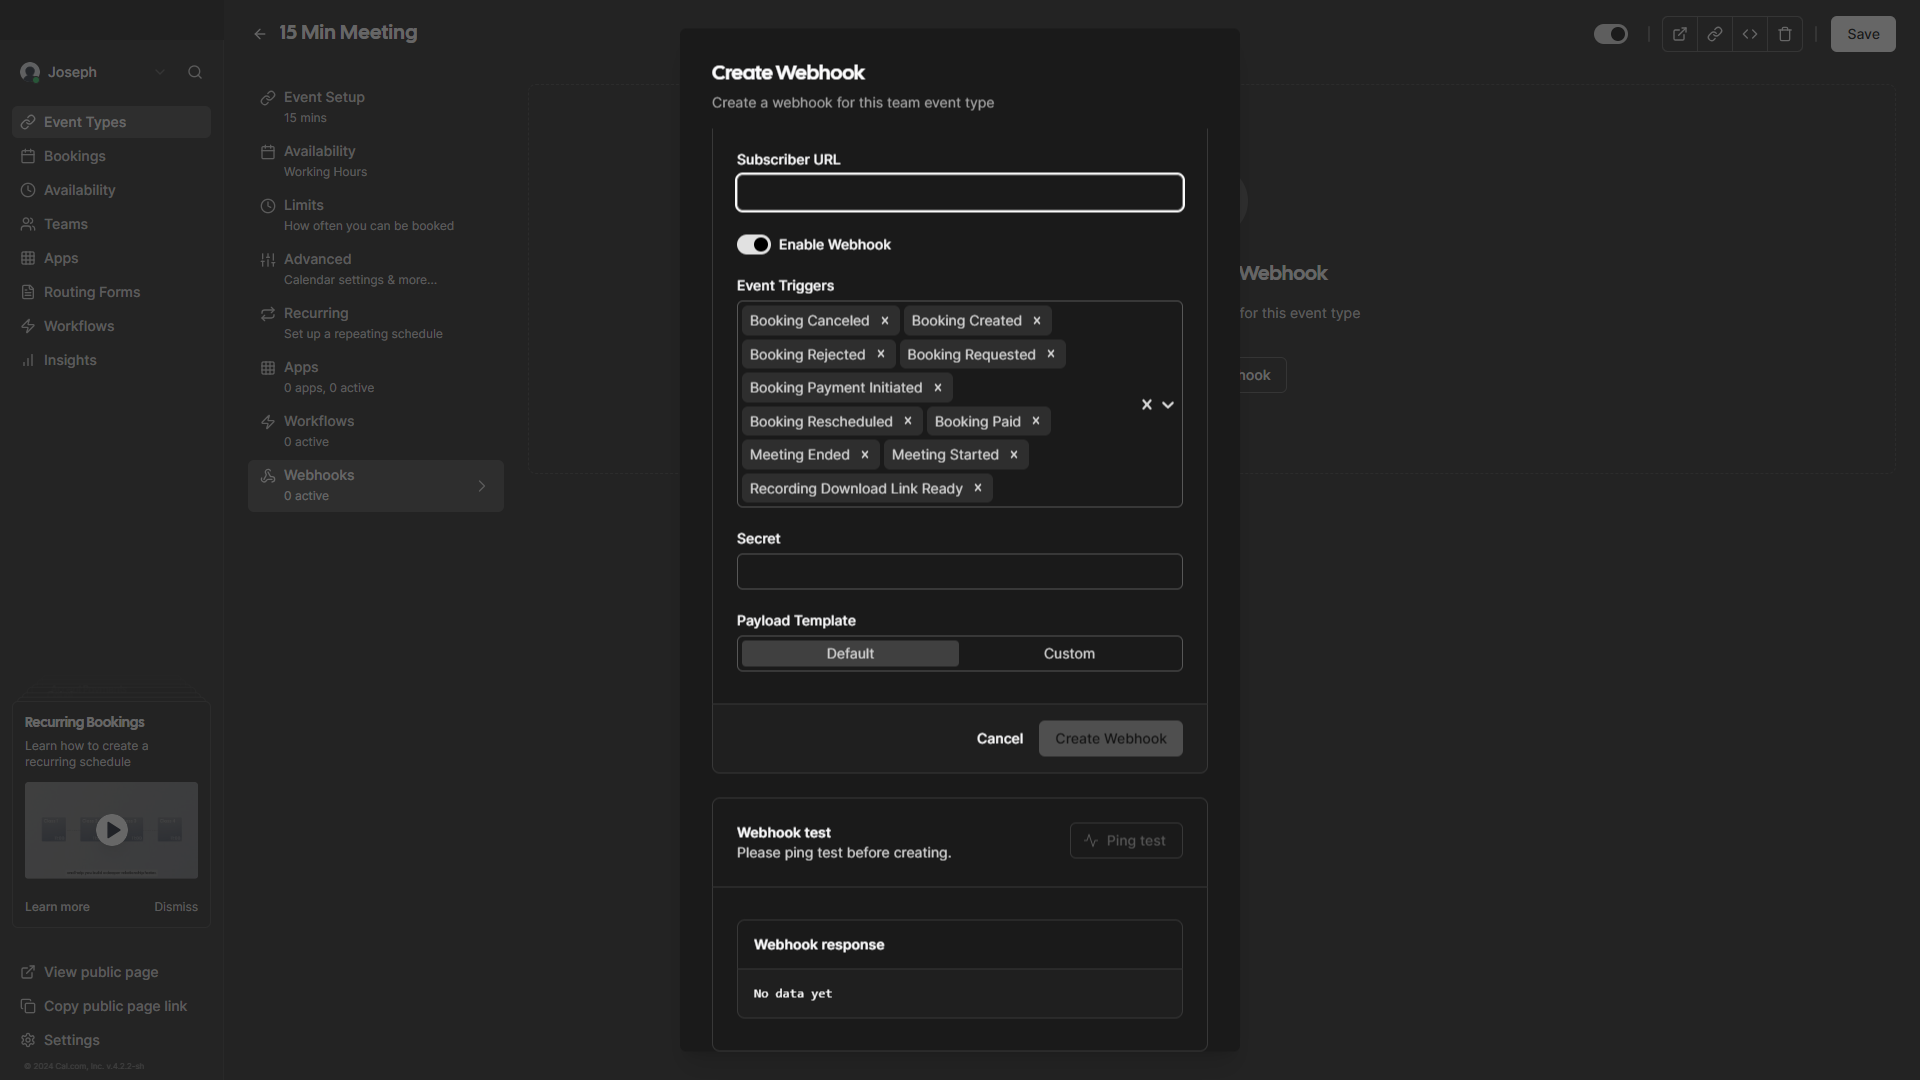This screenshot has width=1920, height=1080.
Task: Open Teams in sidebar
Action: point(111,224)
